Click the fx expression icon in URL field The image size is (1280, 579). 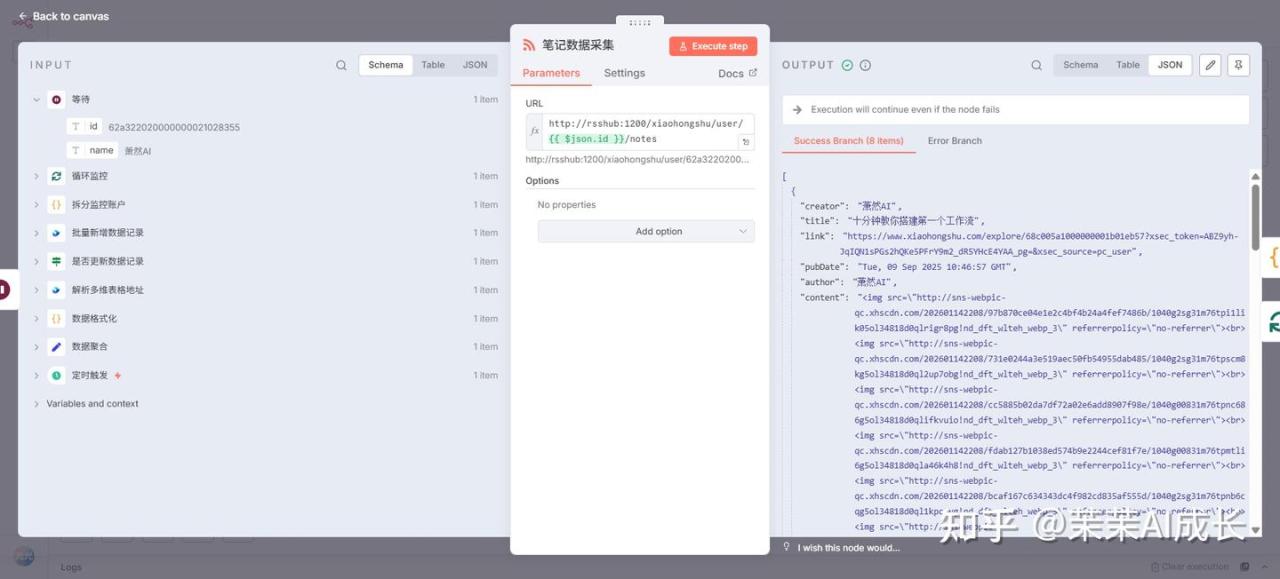535,131
